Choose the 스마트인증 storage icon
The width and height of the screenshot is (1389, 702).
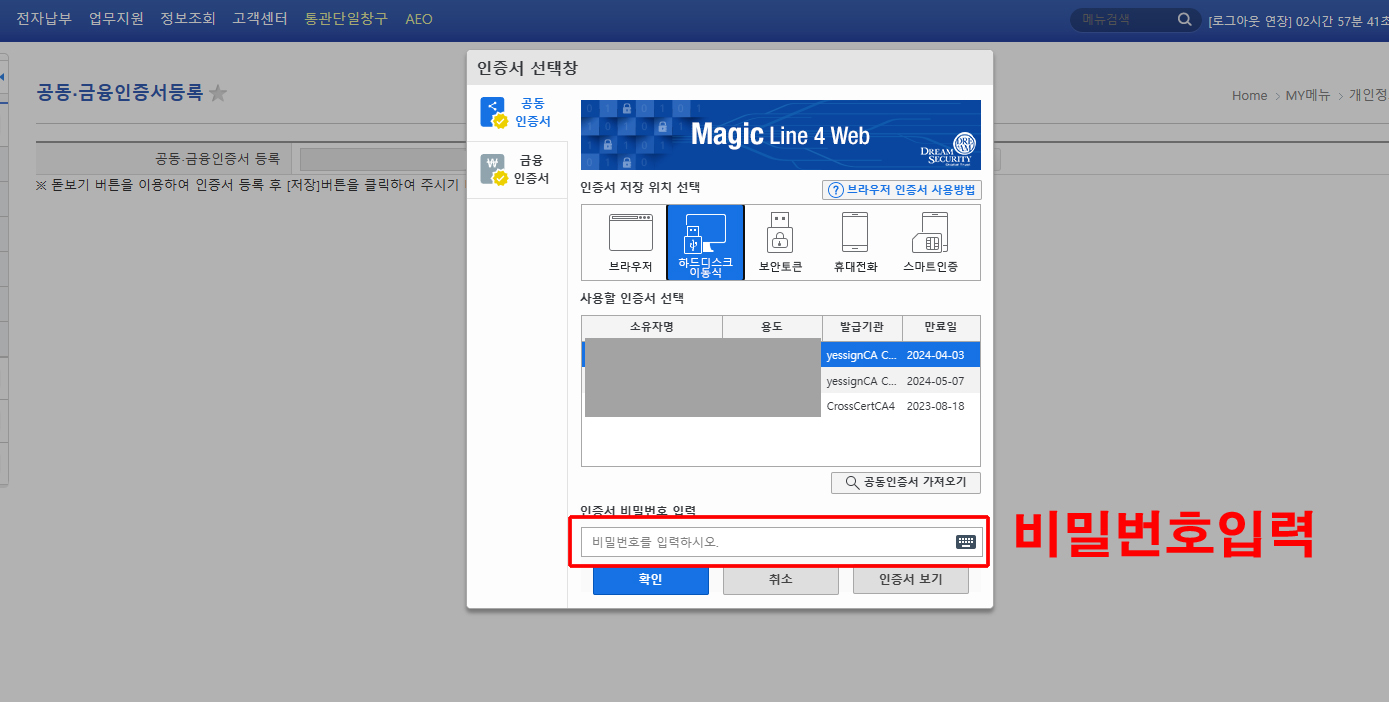click(930, 243)
